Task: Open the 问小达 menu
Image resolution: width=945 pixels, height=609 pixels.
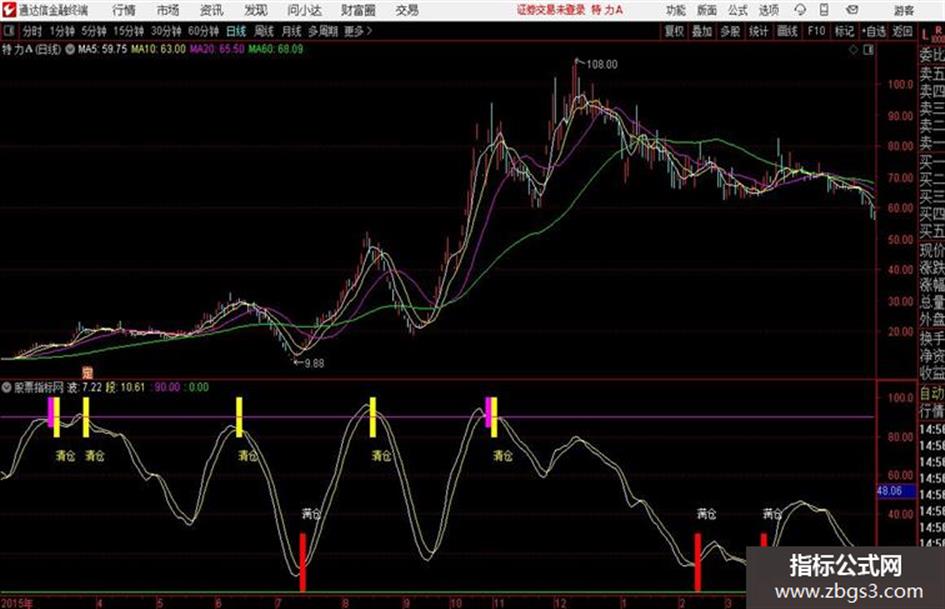Action: (304, 10)
